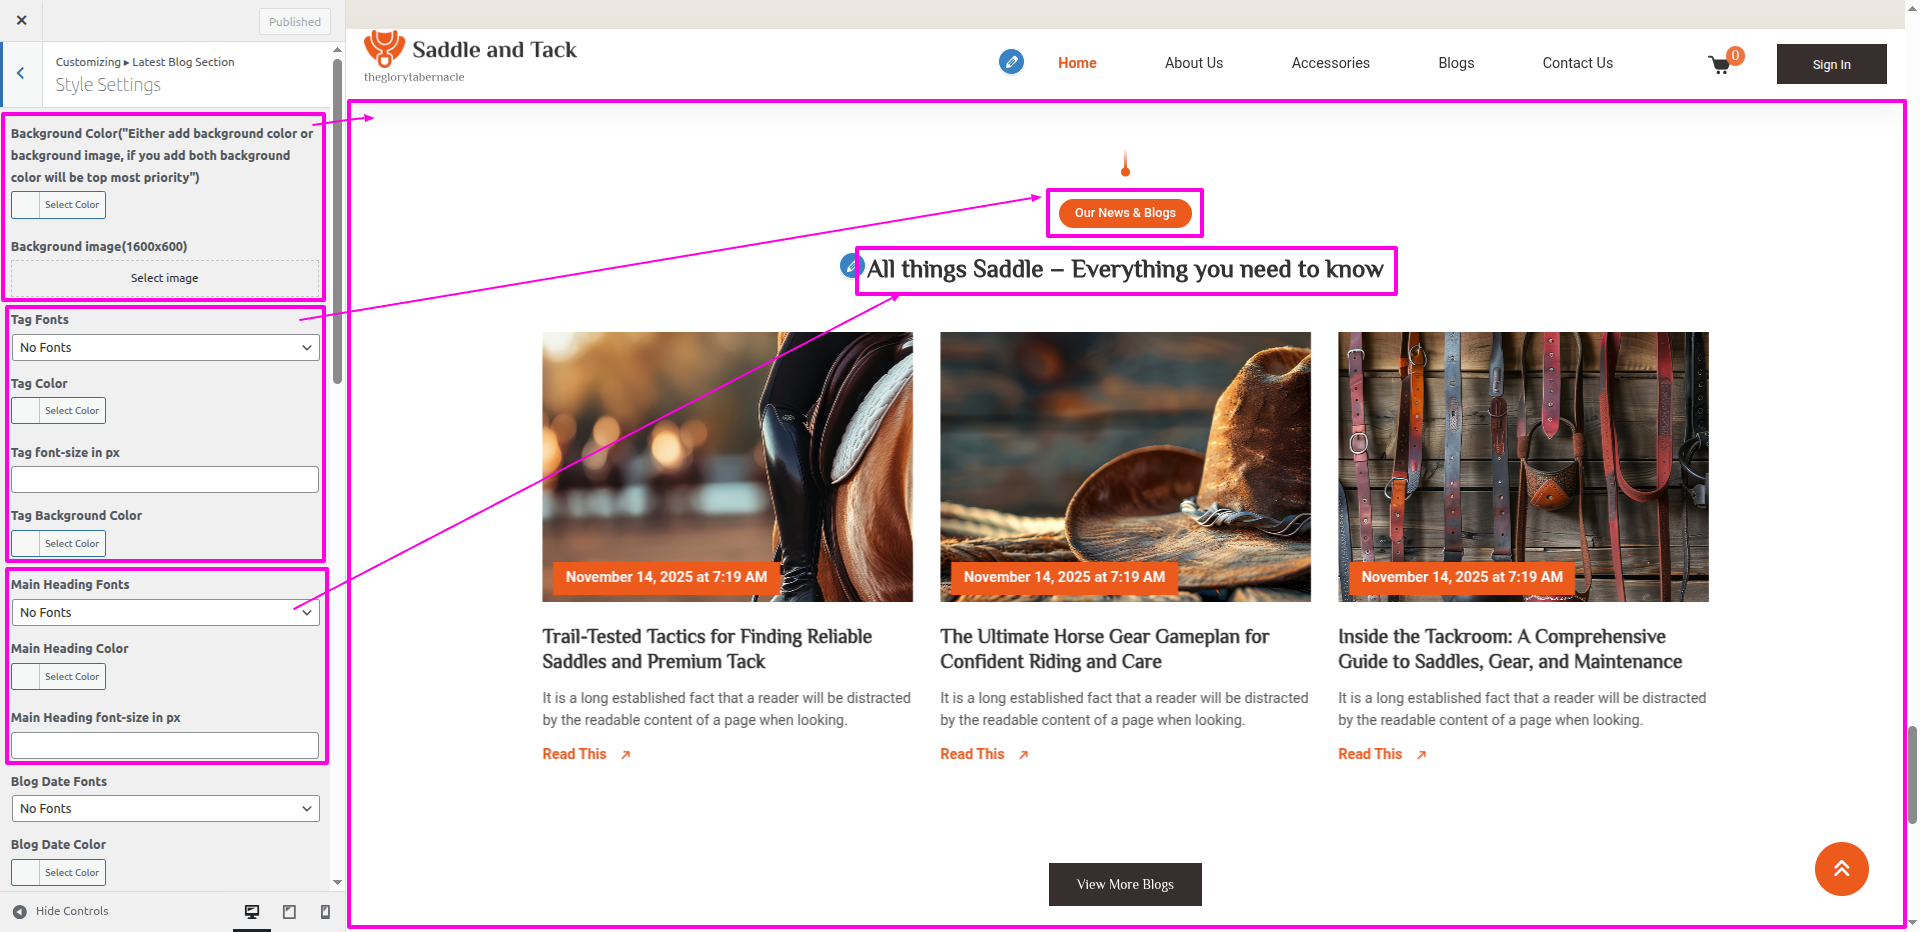
Task: Navigate to Accessories in the nav bar
Action: tap(1330, 63)
